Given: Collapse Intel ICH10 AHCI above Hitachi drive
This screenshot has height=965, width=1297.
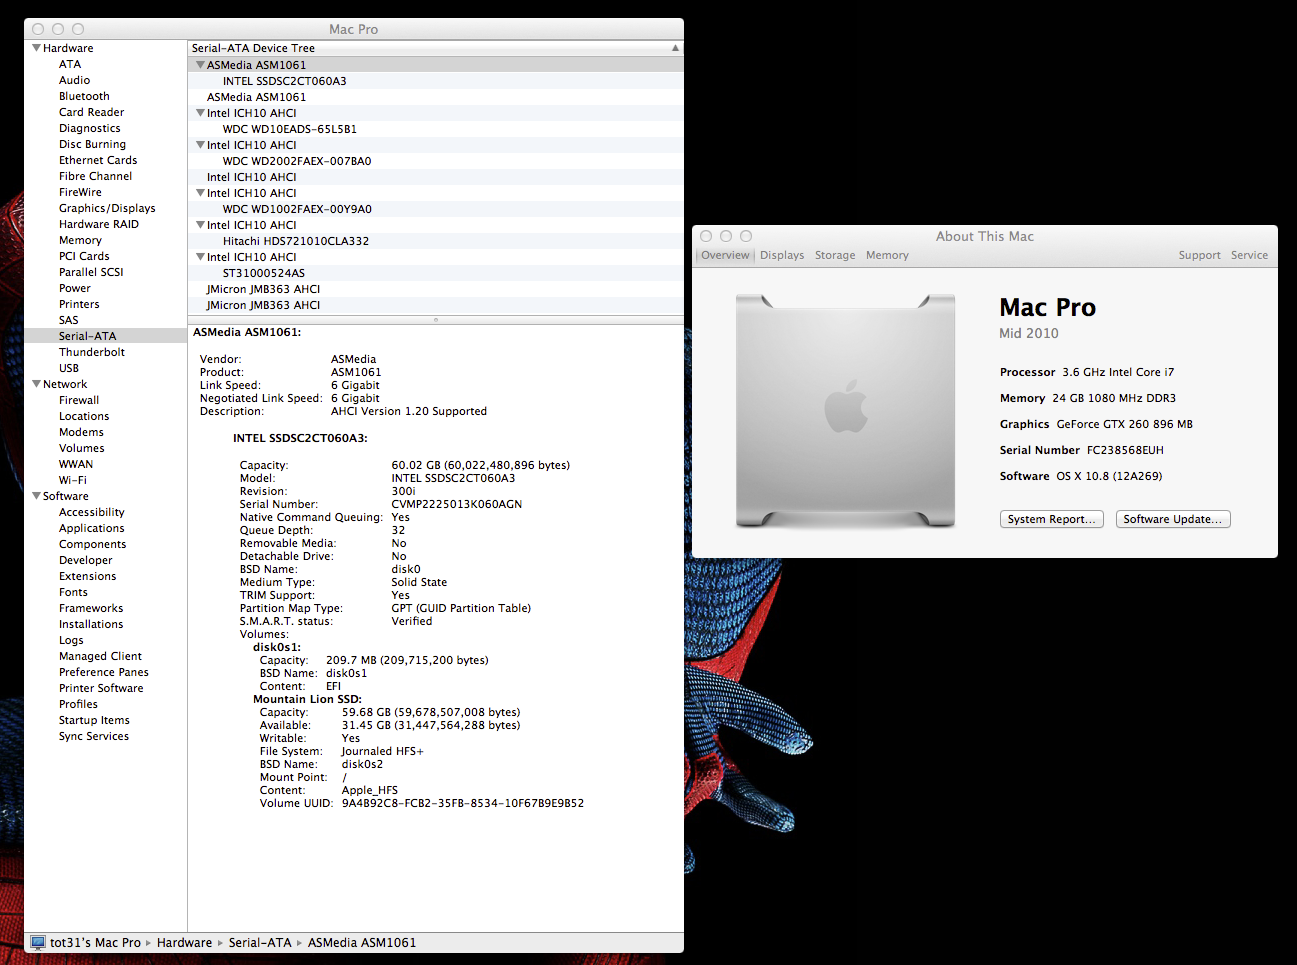Looking at the screenshot, I should pos(200,225).
